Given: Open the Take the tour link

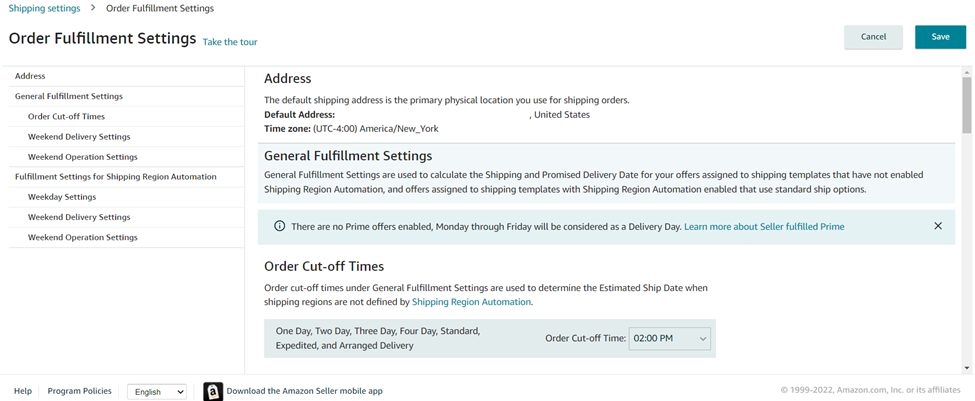Looking at the screenshot, I should (230, 42).
